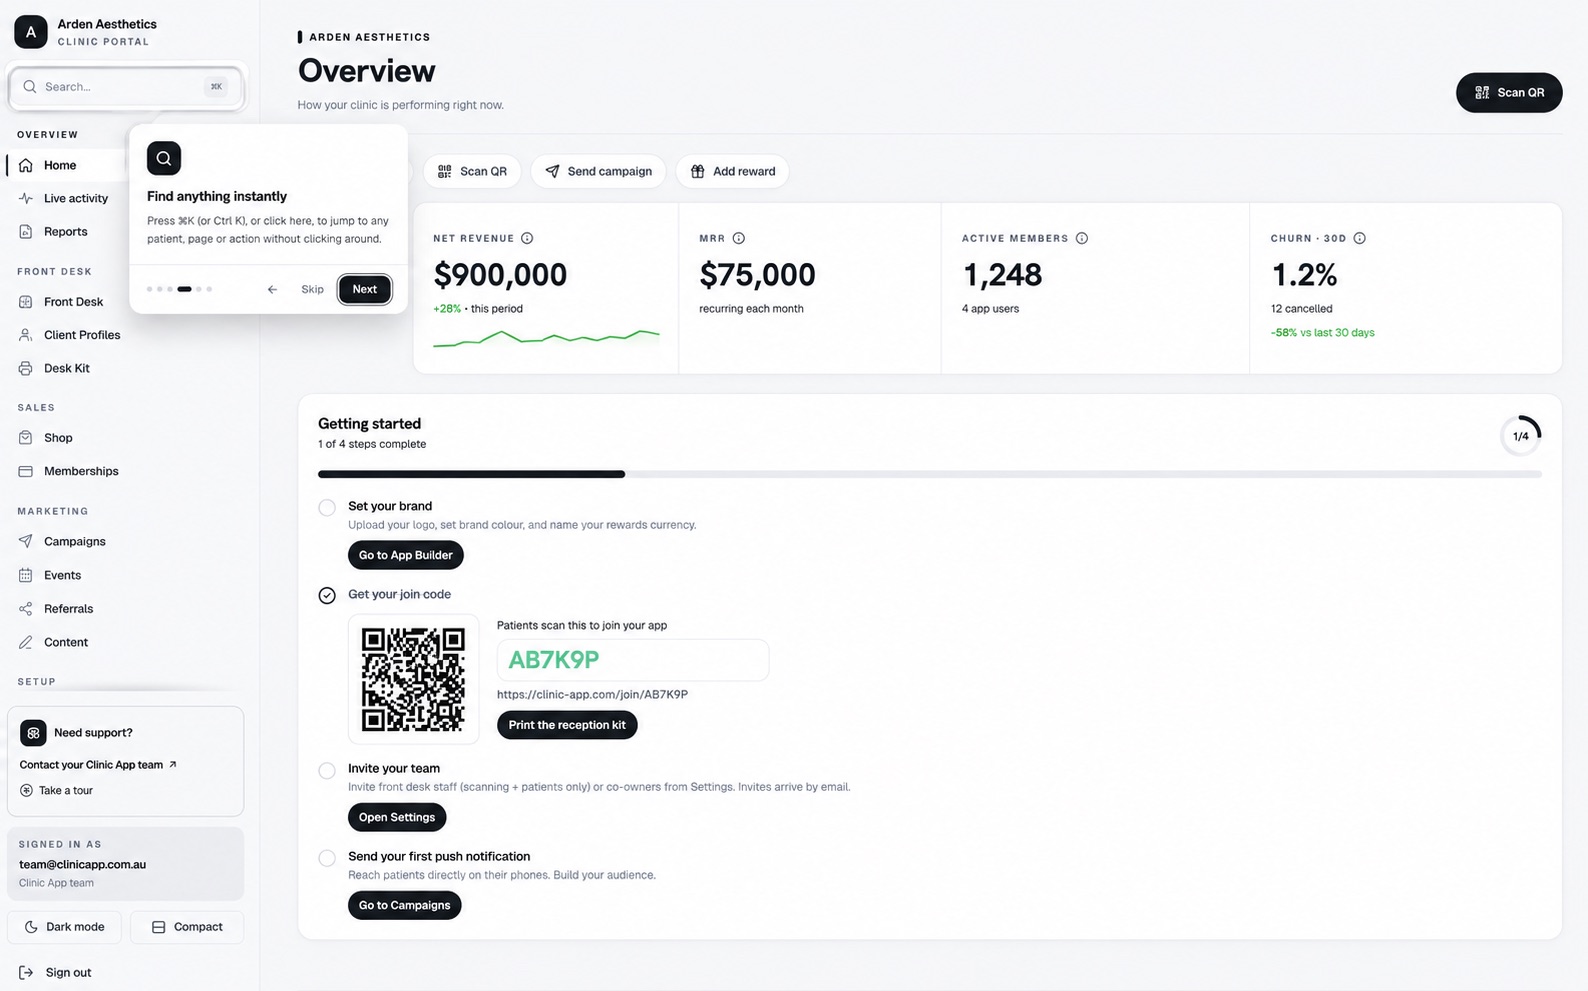Skip the onboarding tour

click(312, 289)
